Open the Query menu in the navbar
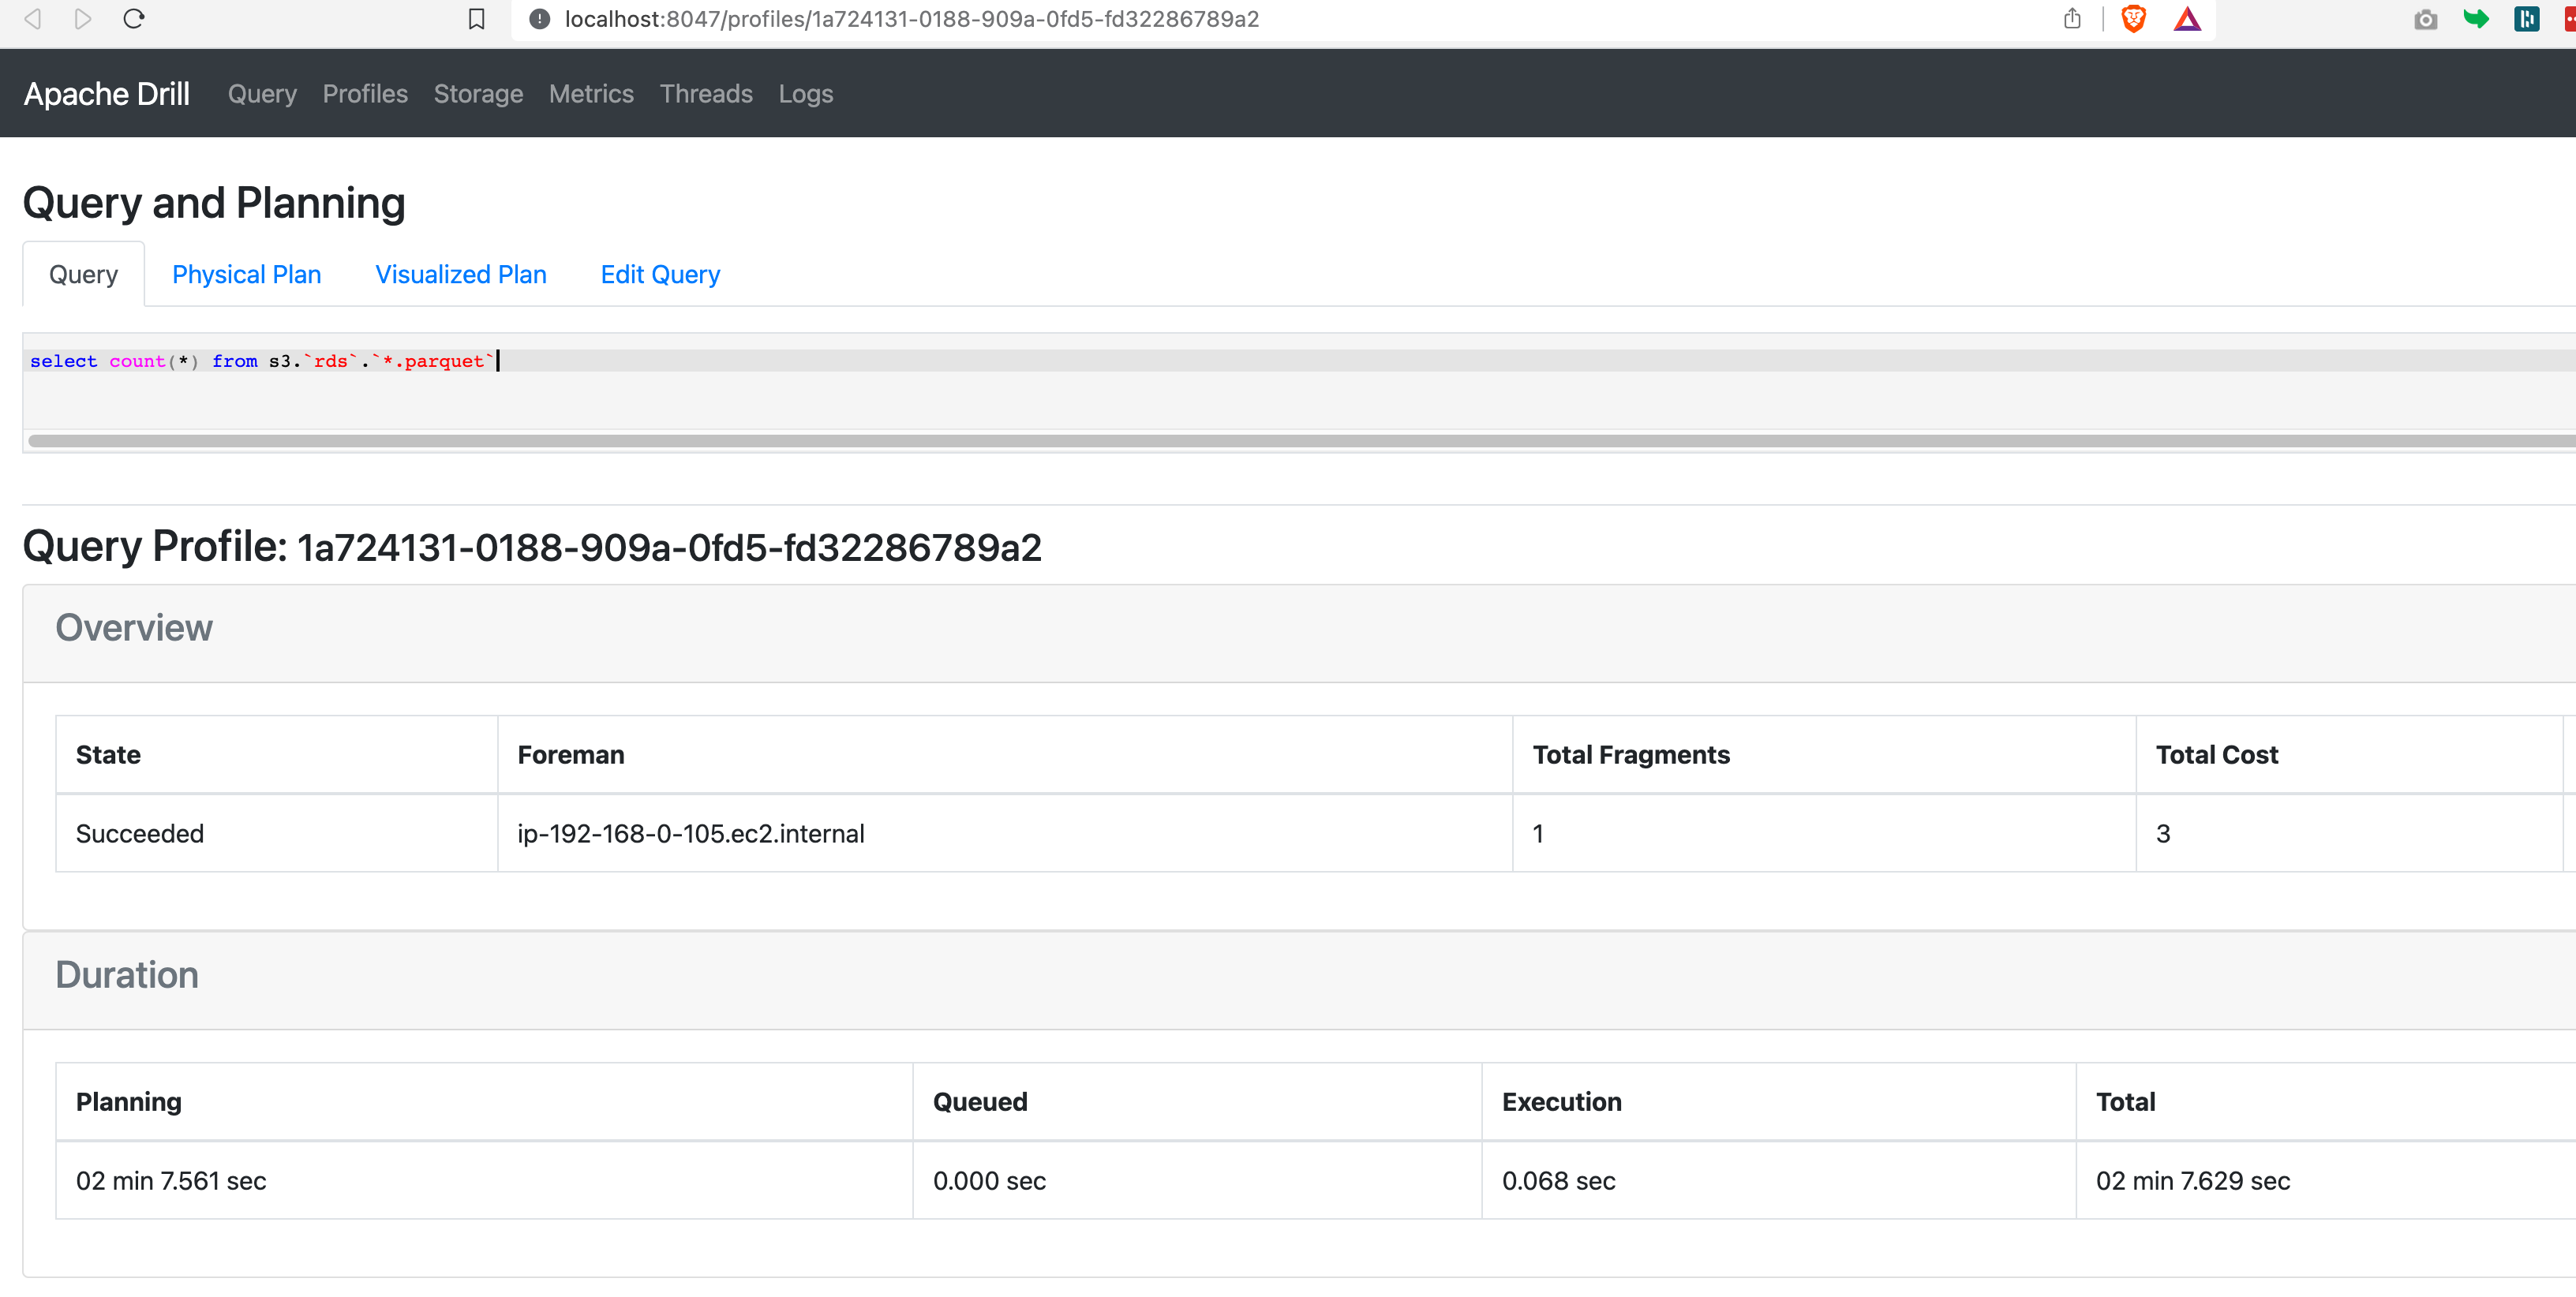The height and width of the screenshot is (1297, 2576). [262, 94]
